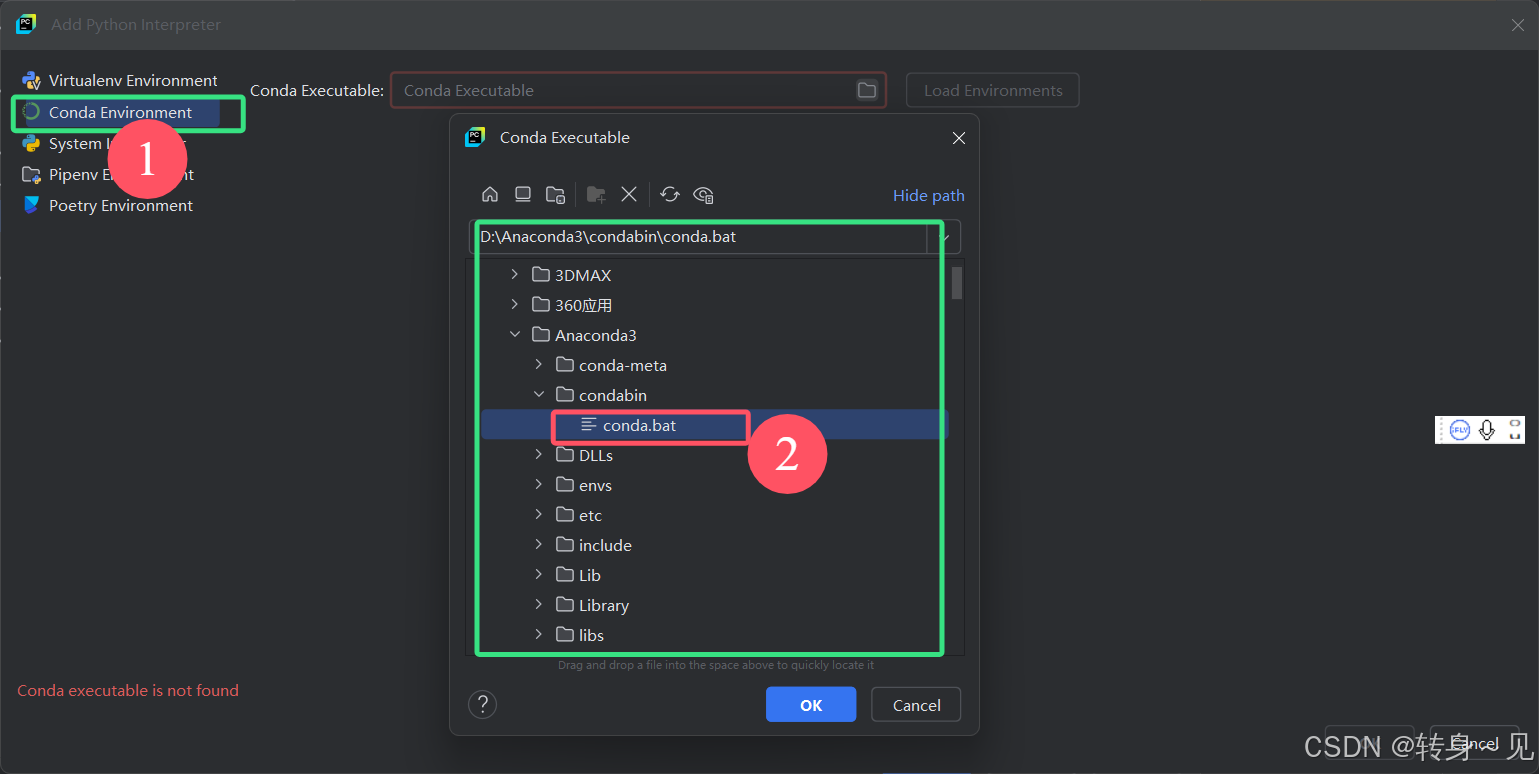The image size is (1539, 774).
Task: Click file icon beside conda.bat
Action: click(x=589, y=425)
